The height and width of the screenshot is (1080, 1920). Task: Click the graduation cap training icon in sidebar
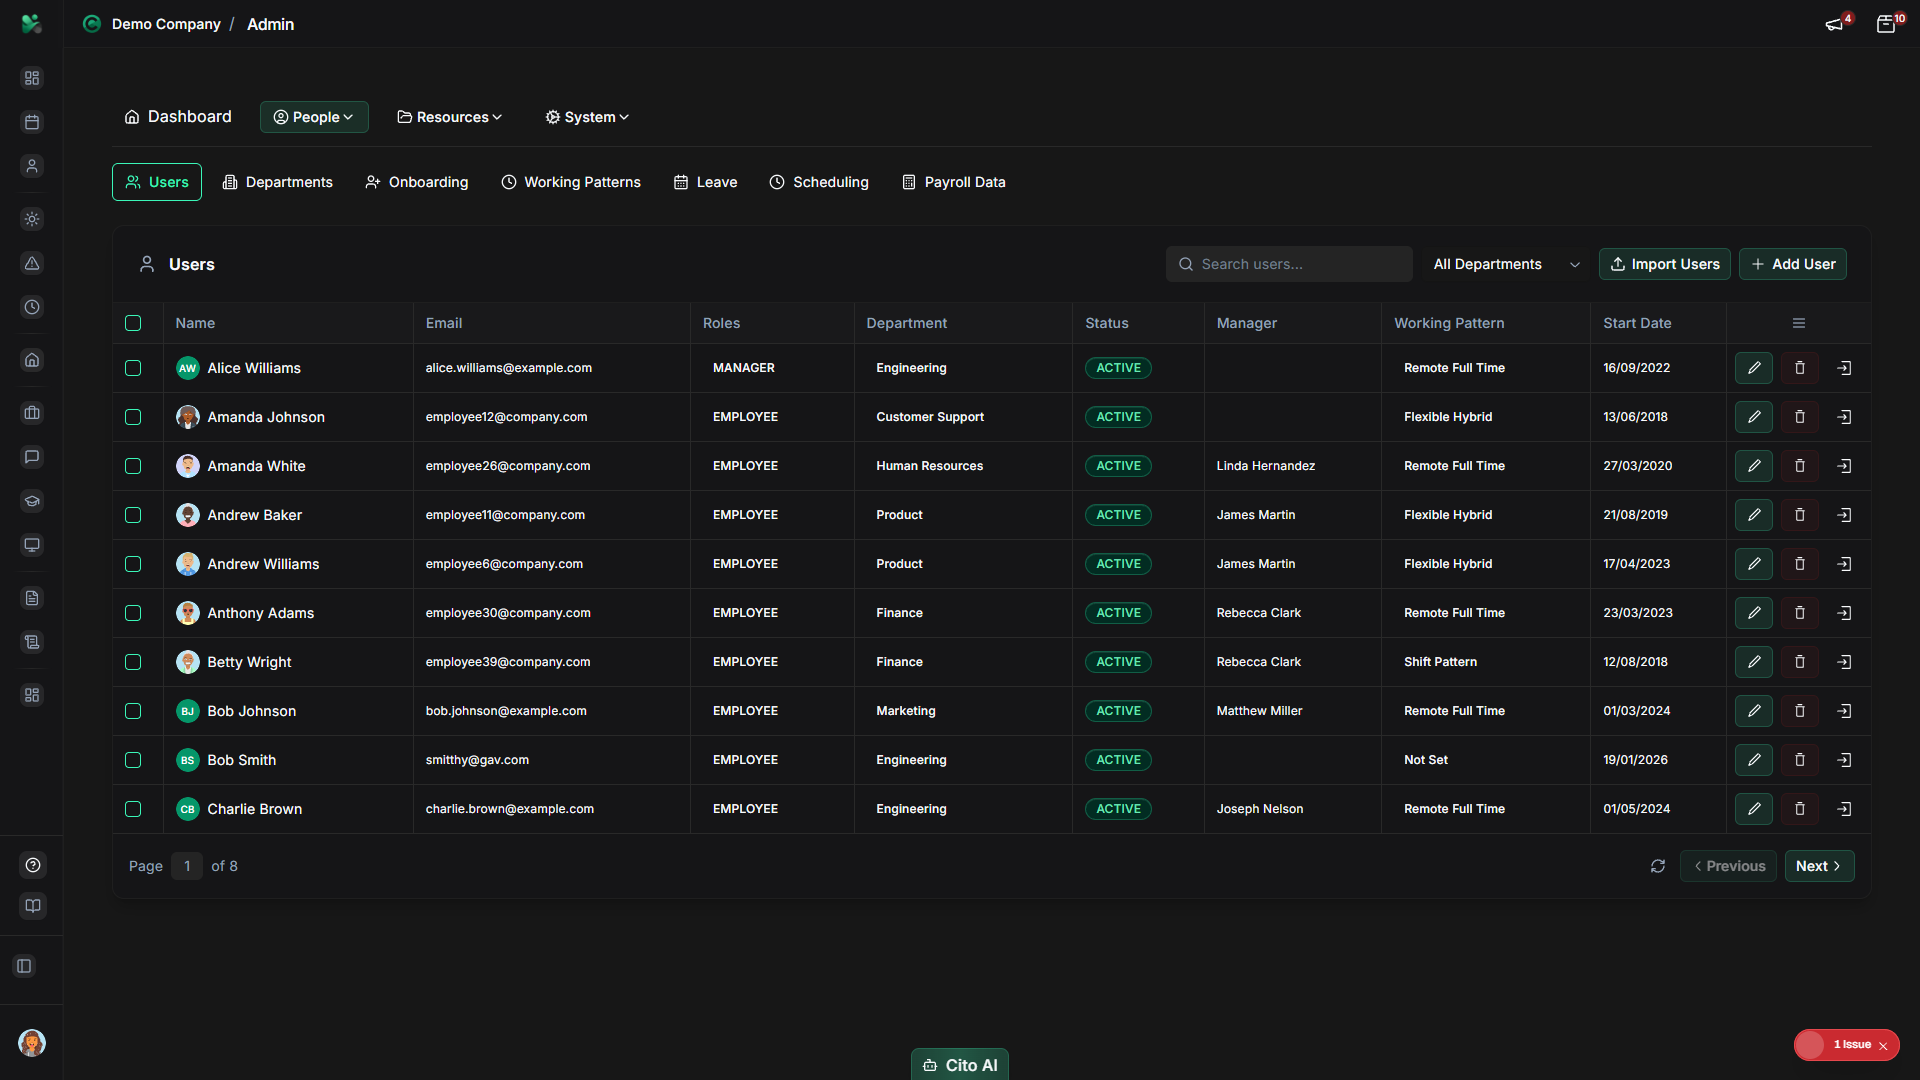(32, 501)
